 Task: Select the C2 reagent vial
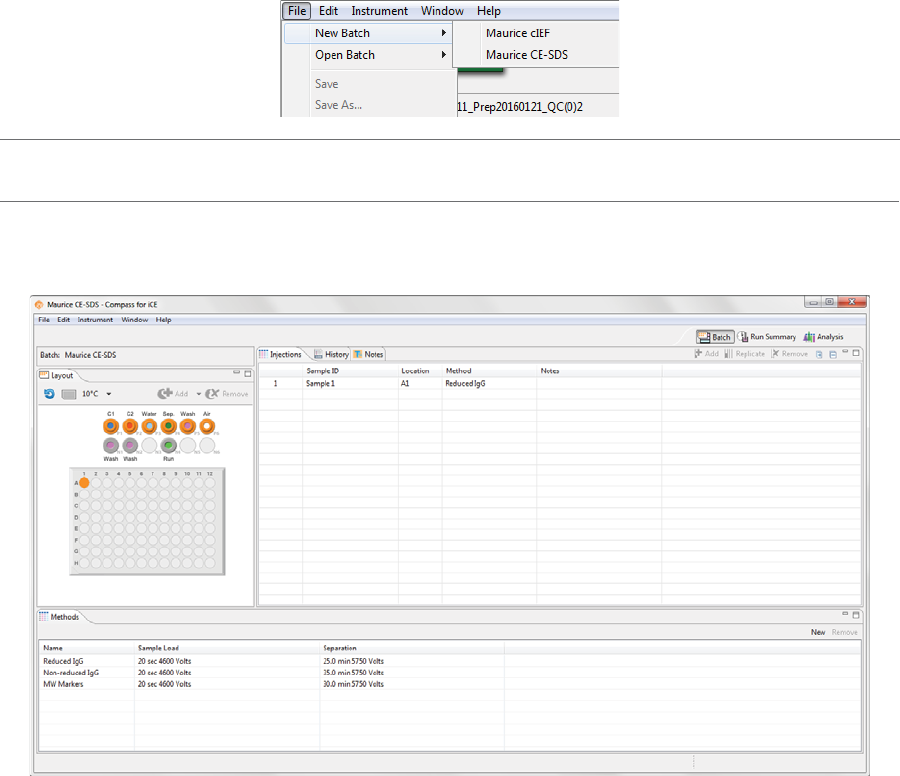[x=130, y=426]
